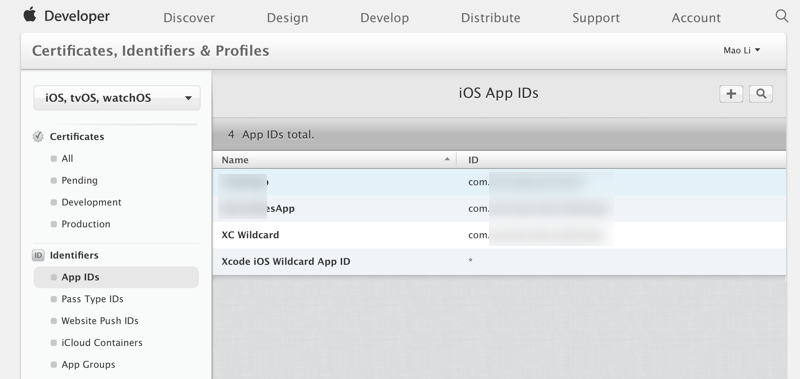
Task: Select the All certificates item
Action: (67, 159)
